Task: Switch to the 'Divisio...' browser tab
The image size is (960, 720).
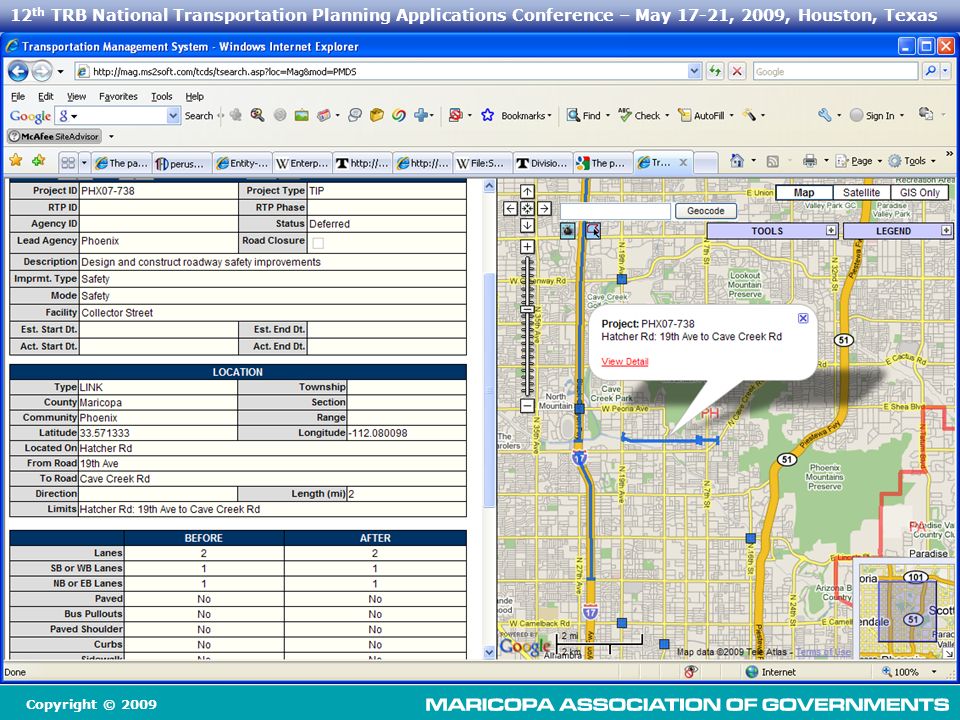Action: pyautogui.click(x=543, y=163)
